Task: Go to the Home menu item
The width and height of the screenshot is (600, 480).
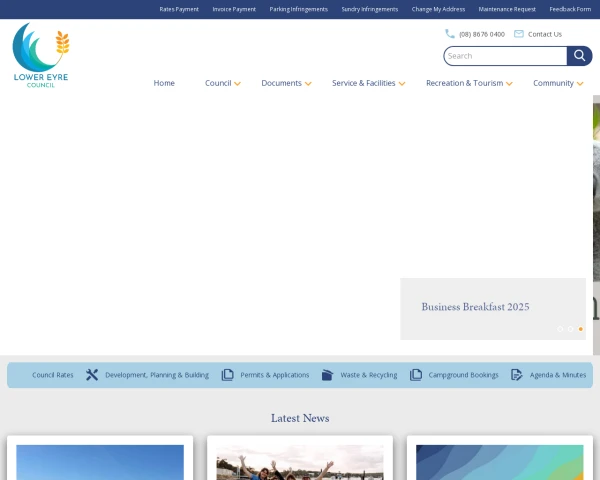Action: [164, 83]
